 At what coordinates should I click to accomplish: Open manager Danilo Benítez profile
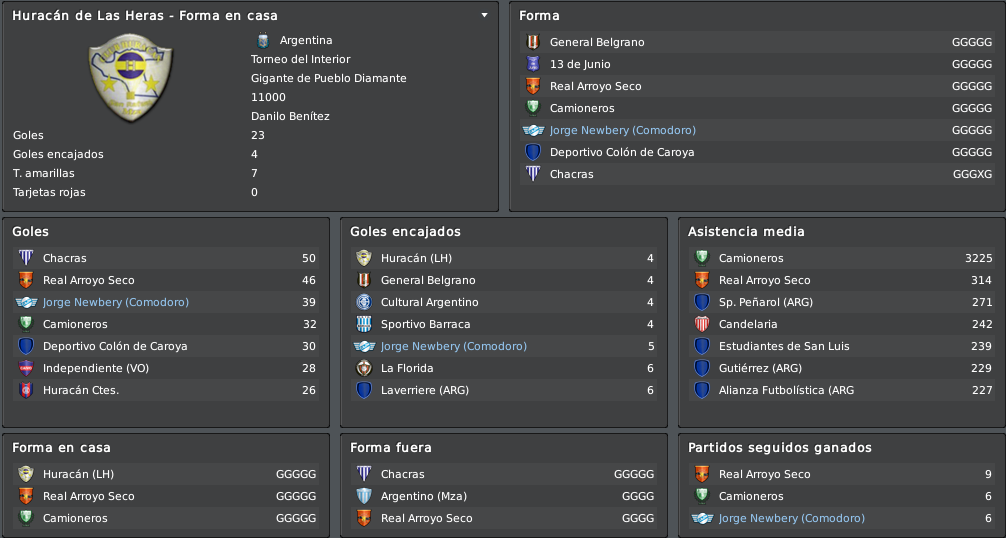(290, 116)
